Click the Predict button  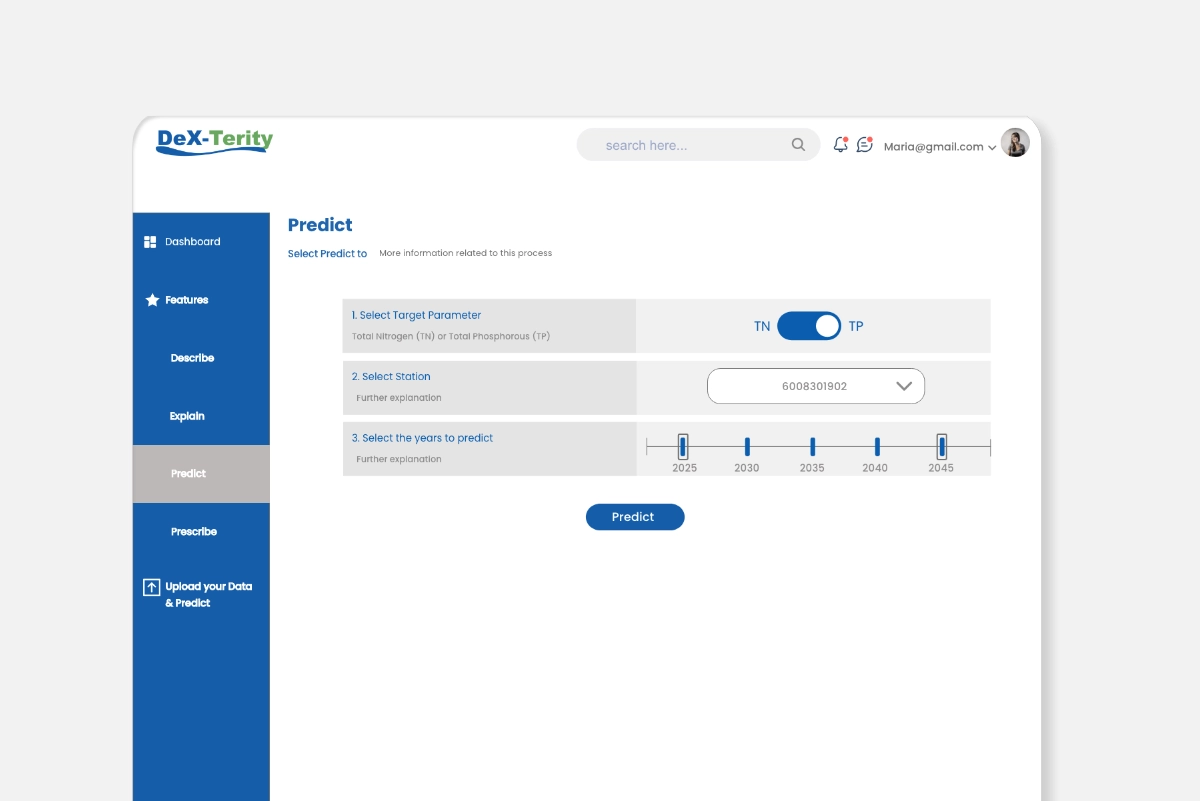click(635, 517)
